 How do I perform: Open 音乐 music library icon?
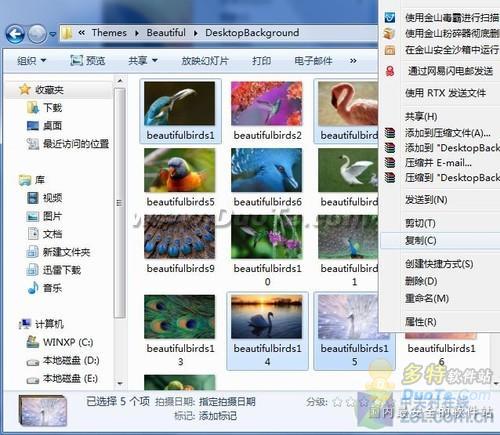(x=33, y=288)
